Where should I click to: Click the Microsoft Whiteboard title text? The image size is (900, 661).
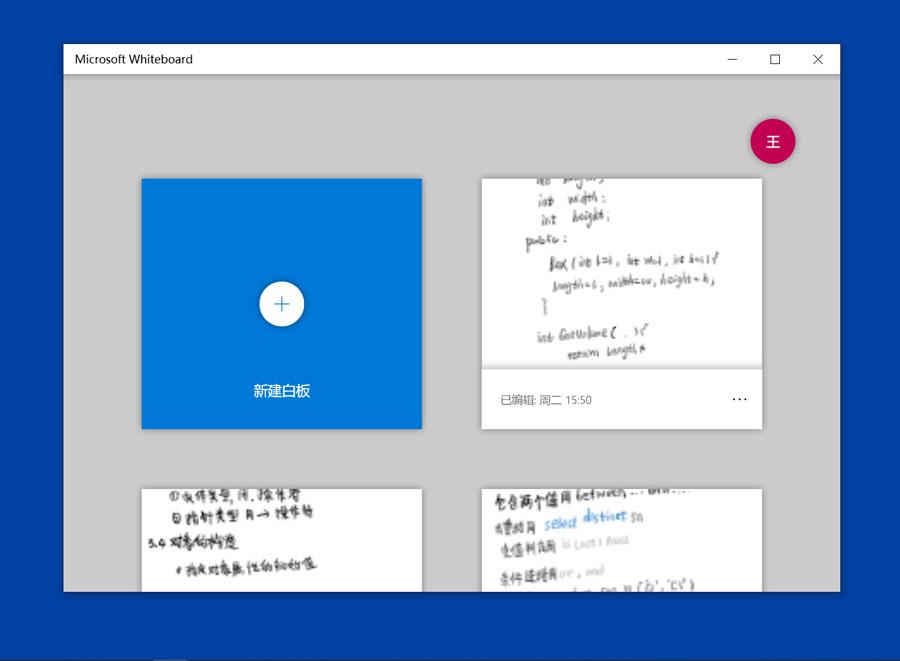click(134, 59)
